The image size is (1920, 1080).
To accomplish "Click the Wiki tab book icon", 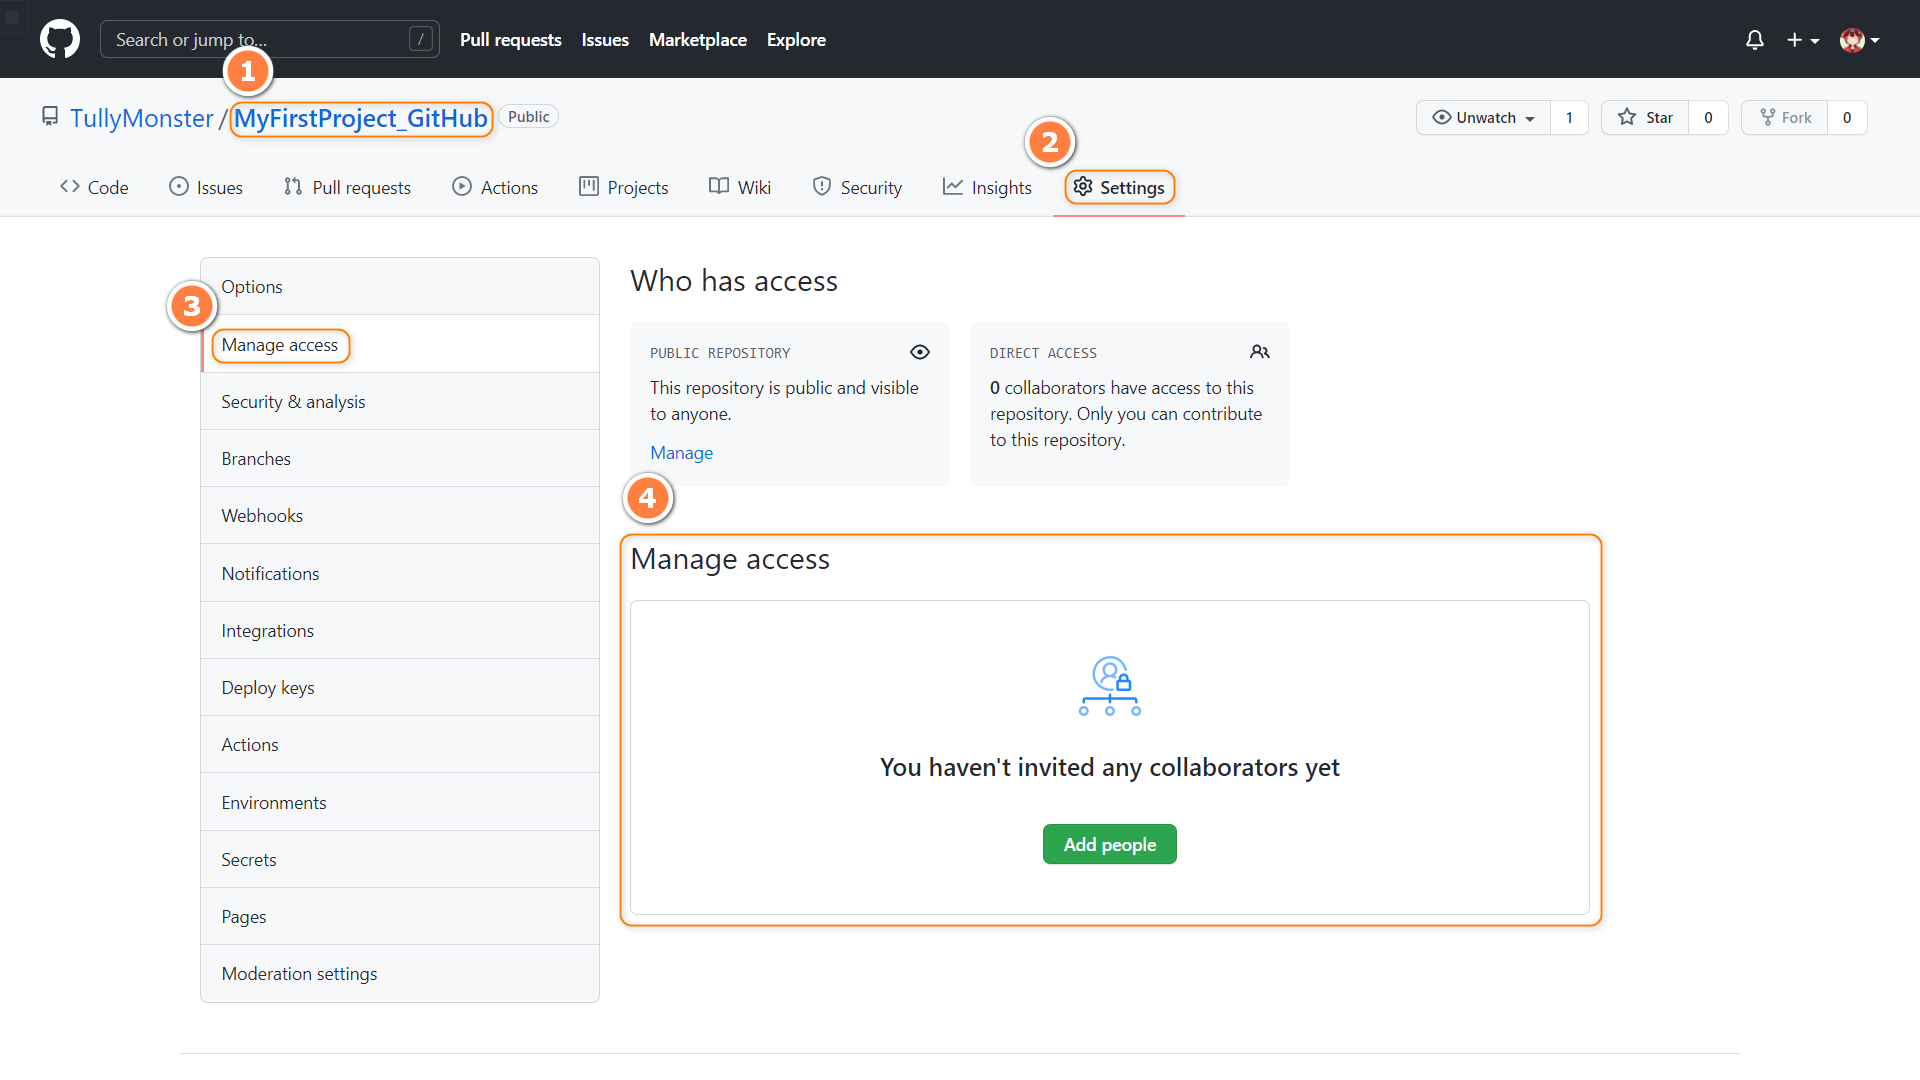I will click(719, 186).
